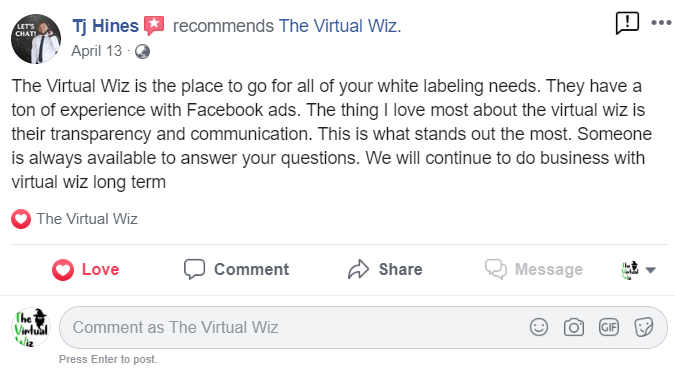Image resolution: width=675 pixels, height=377 pixels.
Task: Expand the post-as identity dropdown arrow
Action: pos(650,270)
